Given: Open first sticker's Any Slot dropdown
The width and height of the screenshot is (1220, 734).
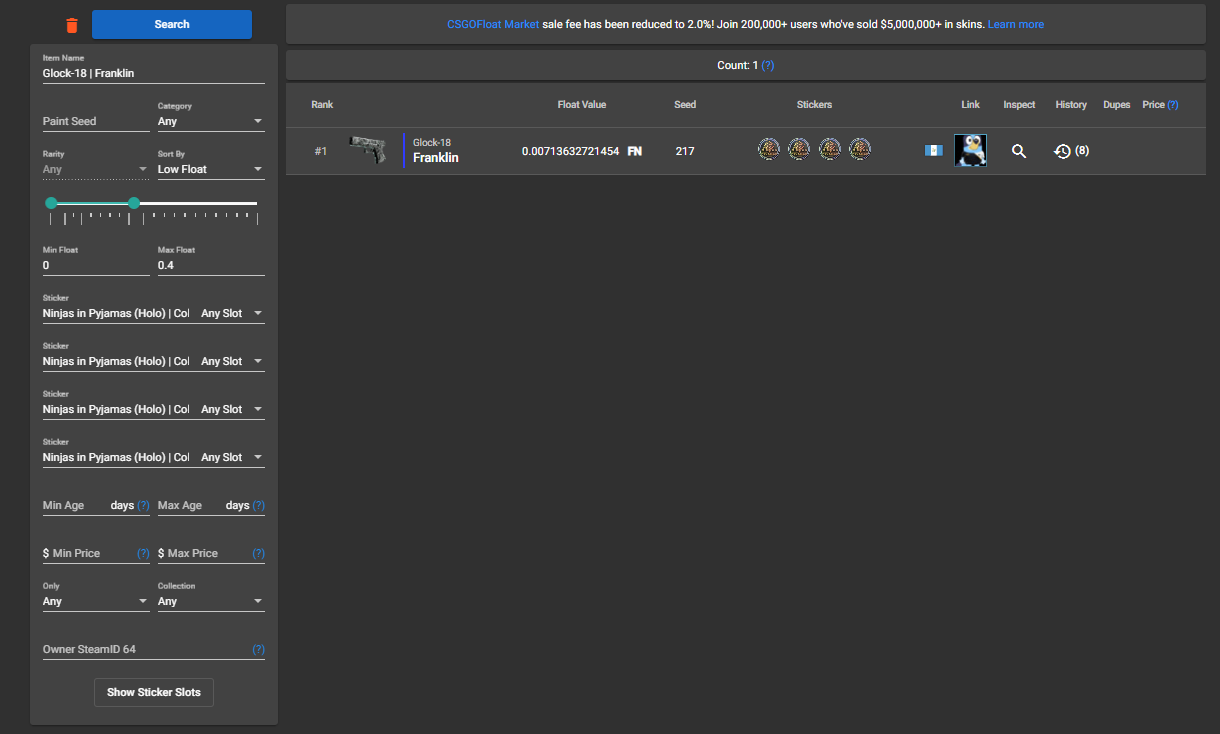Looking at the screenshot, I should pos(232,313).
